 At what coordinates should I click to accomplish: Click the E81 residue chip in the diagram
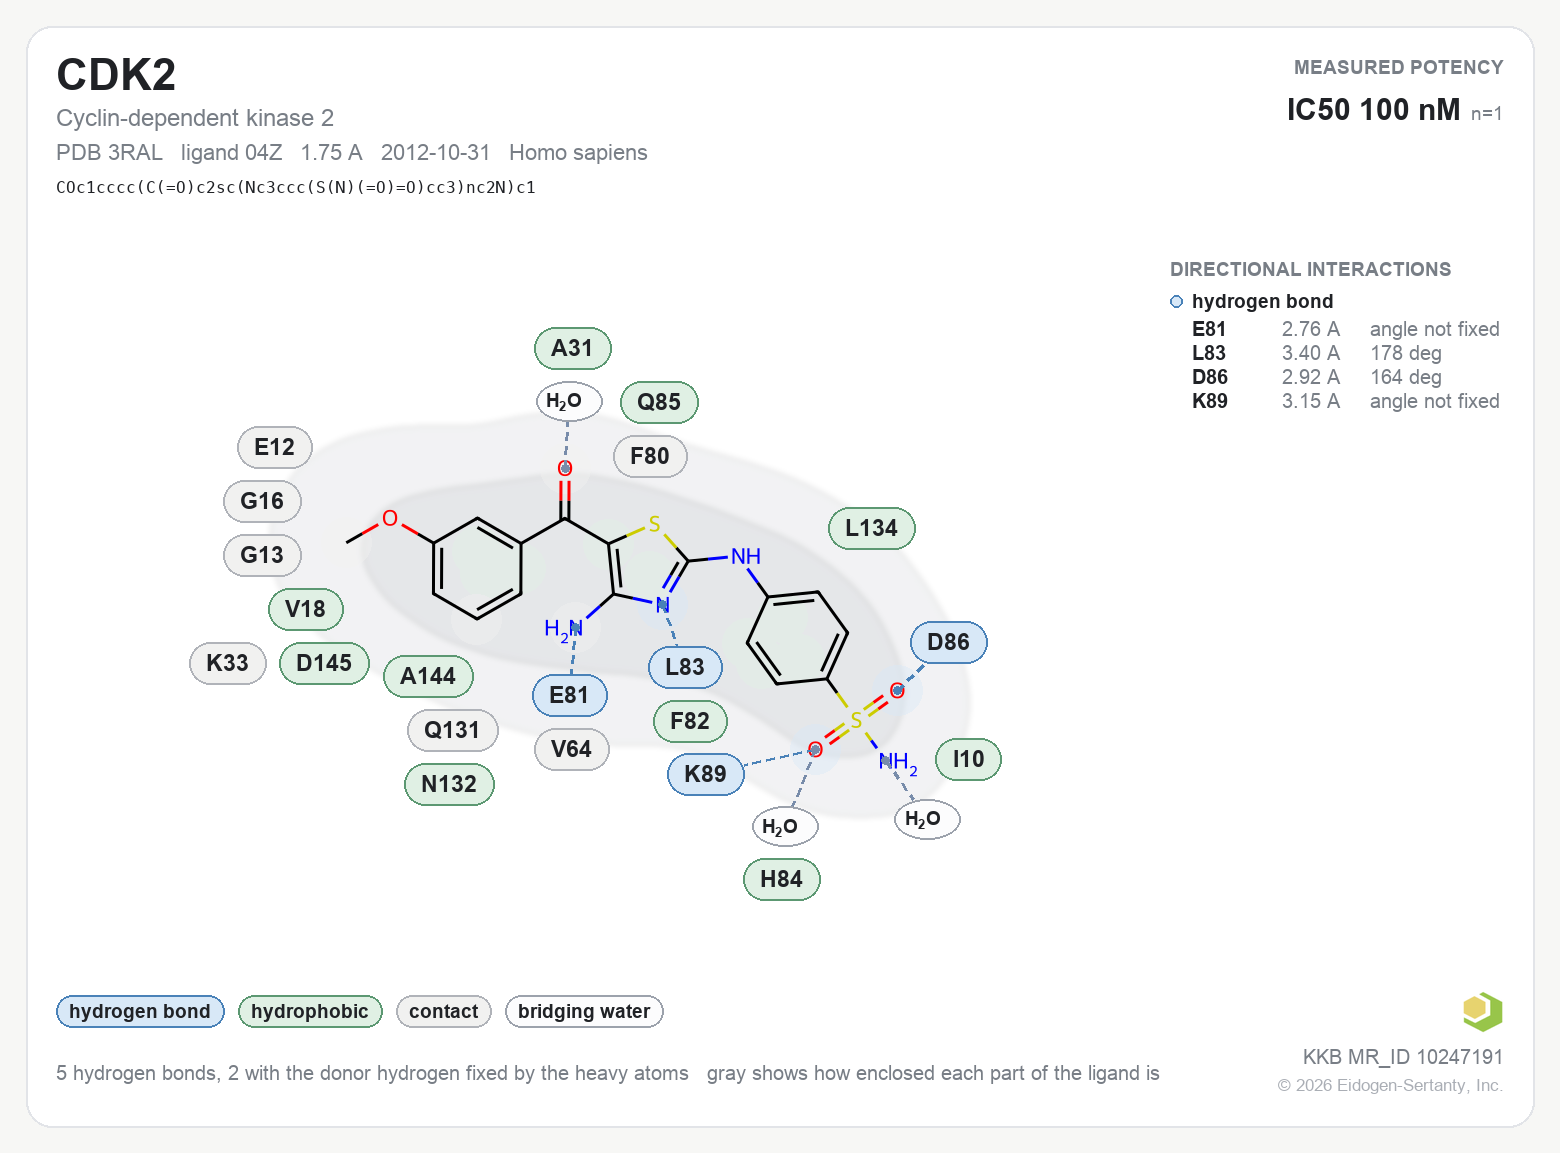569,695
